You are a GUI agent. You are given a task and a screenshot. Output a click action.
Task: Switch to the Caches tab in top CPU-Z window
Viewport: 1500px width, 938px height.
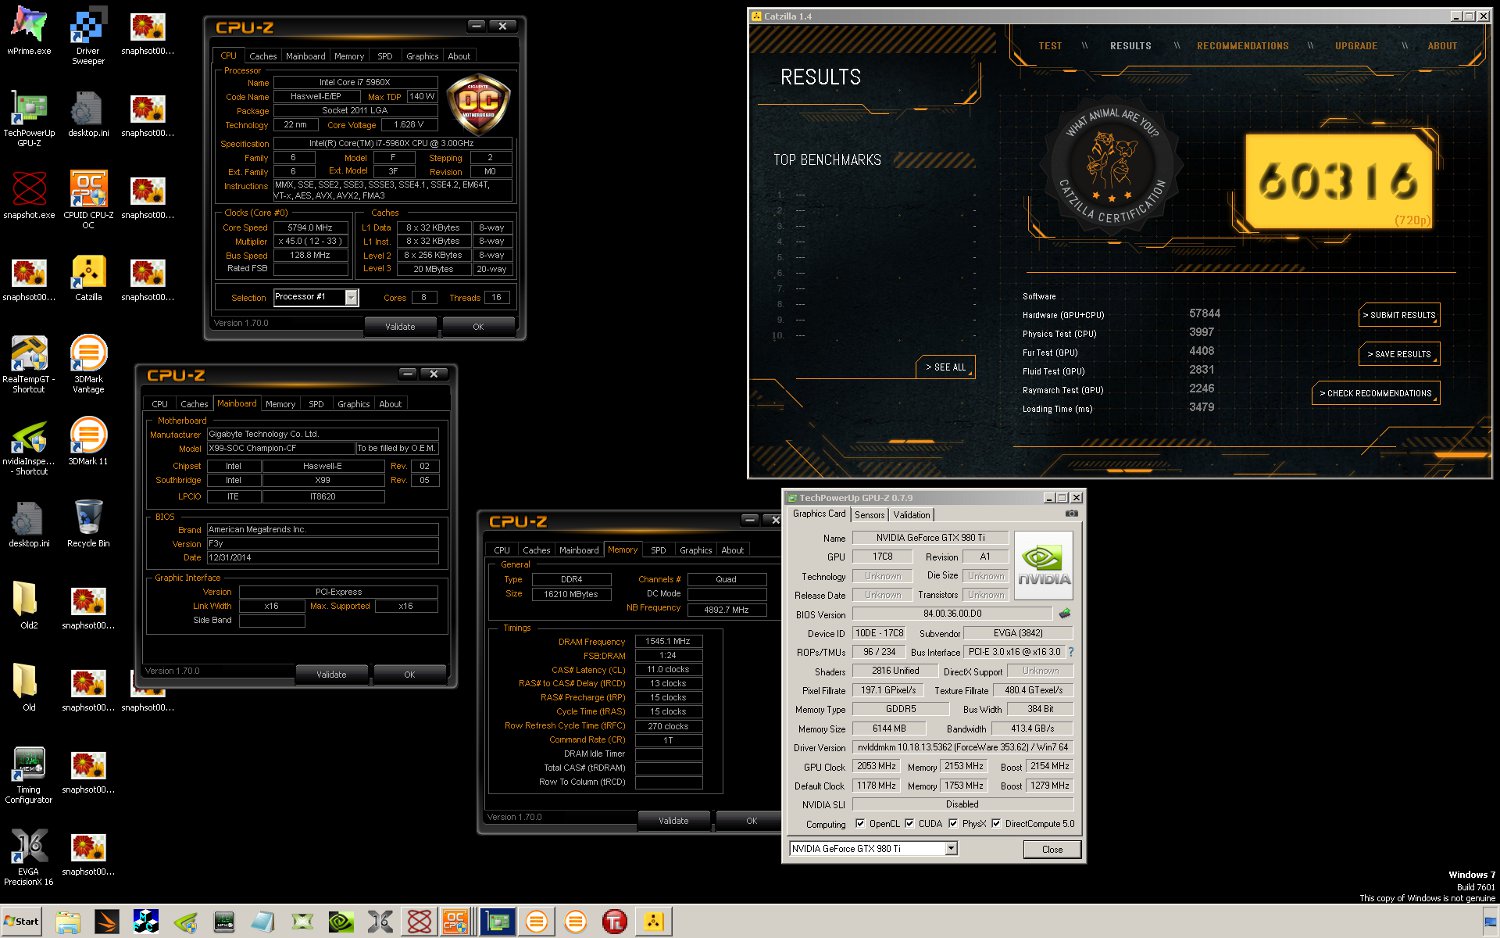click(263, 56)
